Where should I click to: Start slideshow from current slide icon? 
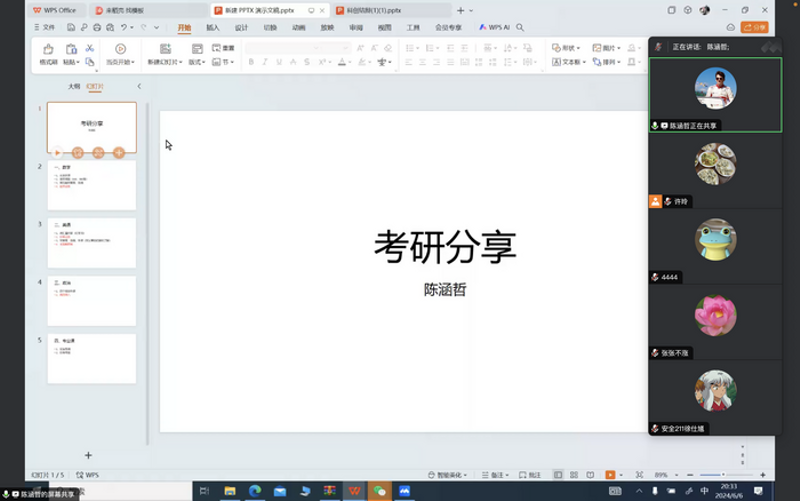[120, 49]
